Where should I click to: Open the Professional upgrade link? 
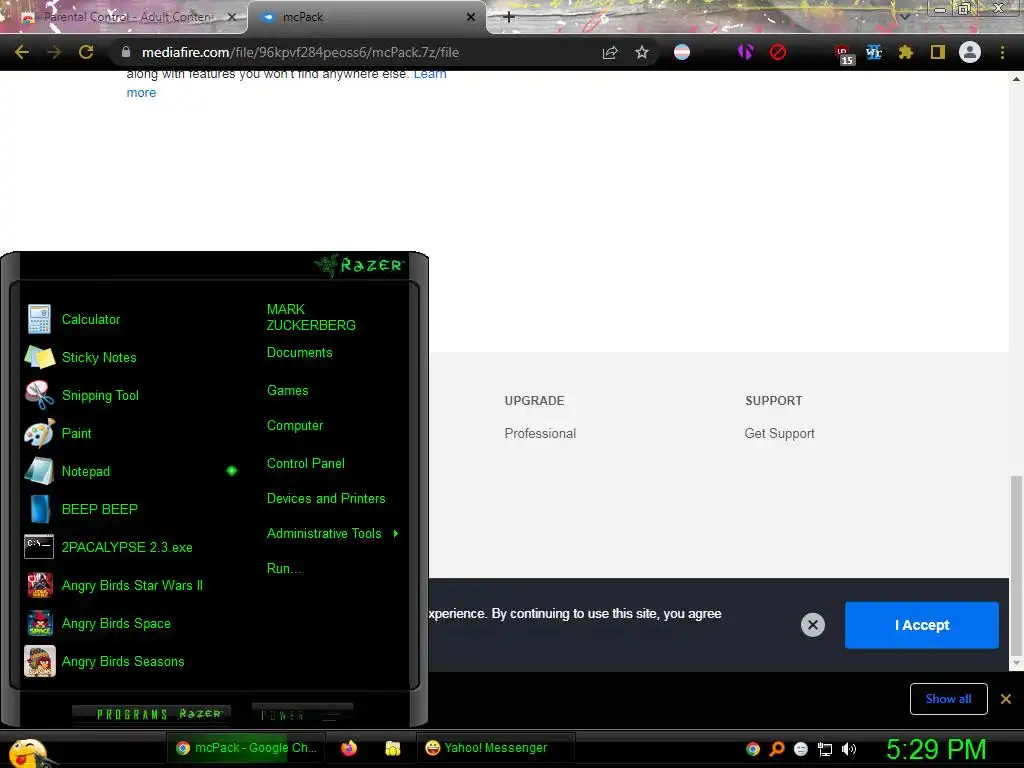tap(540, 434)
